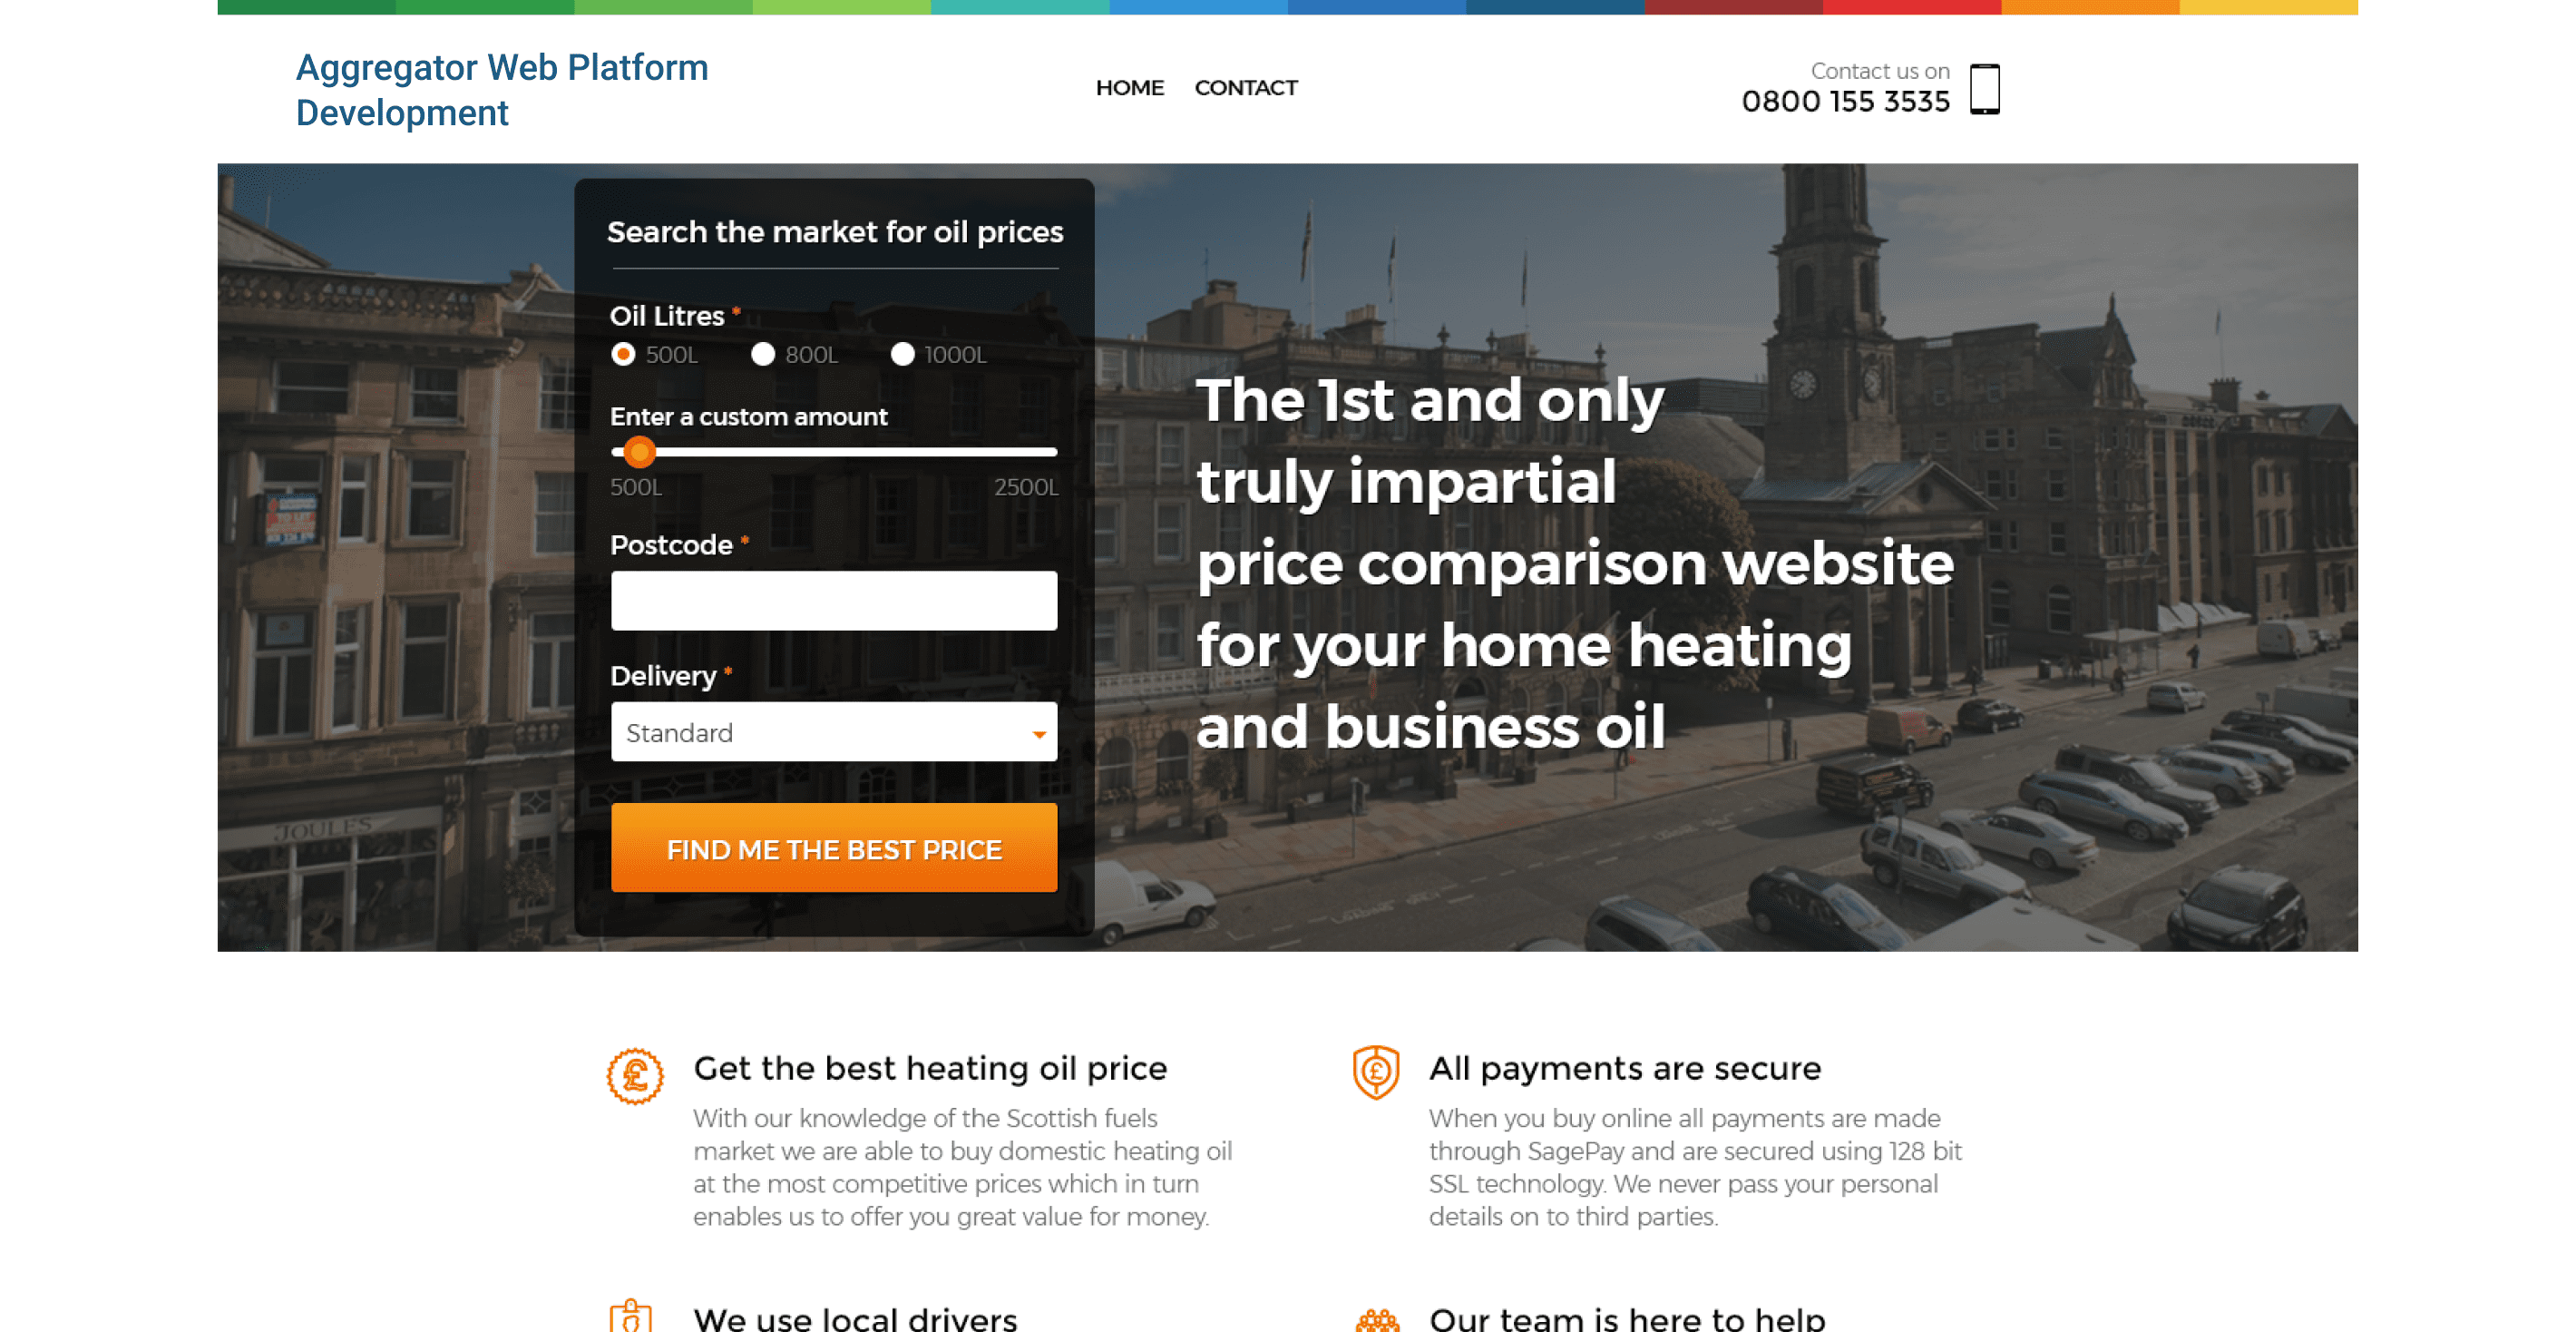Select the 1000L oil litres radio button
This screenshot has width=2576, height=1332.
pyautogui.click(x=898, y=353)
